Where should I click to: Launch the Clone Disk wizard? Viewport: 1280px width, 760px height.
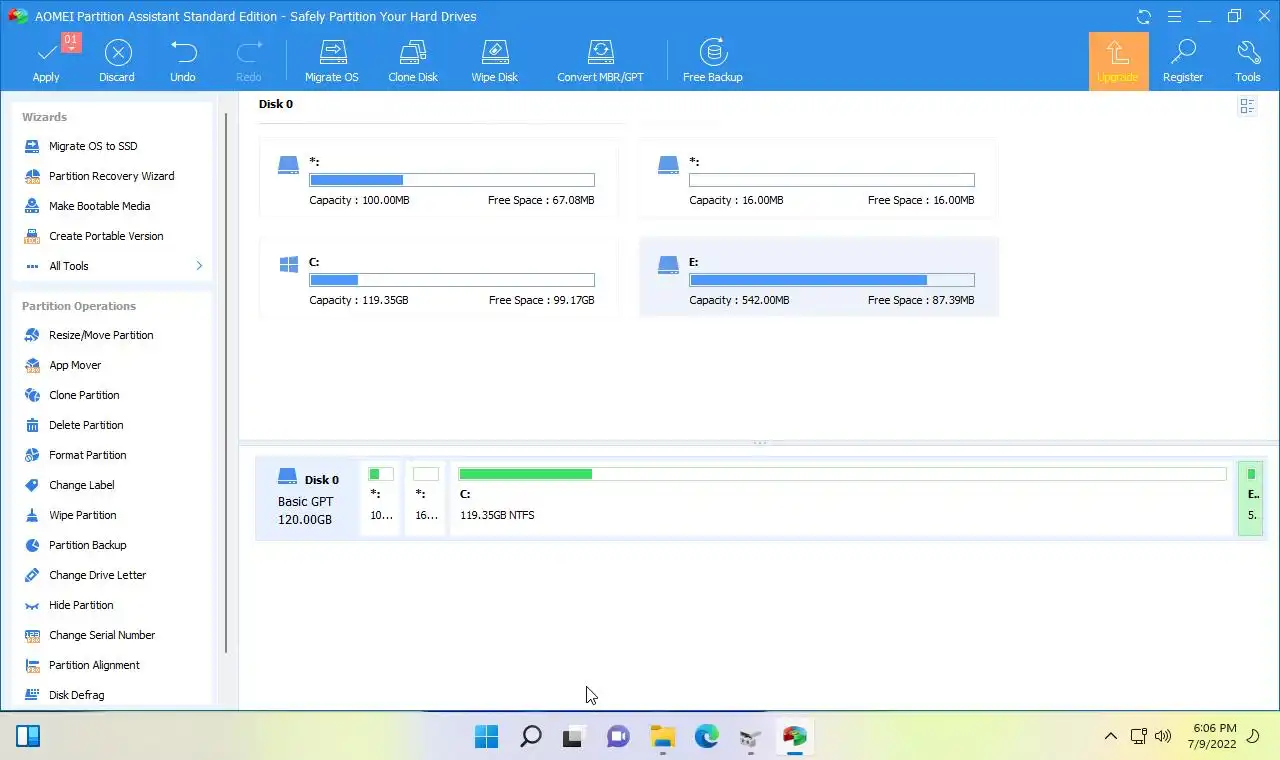[x=413, y=61]
